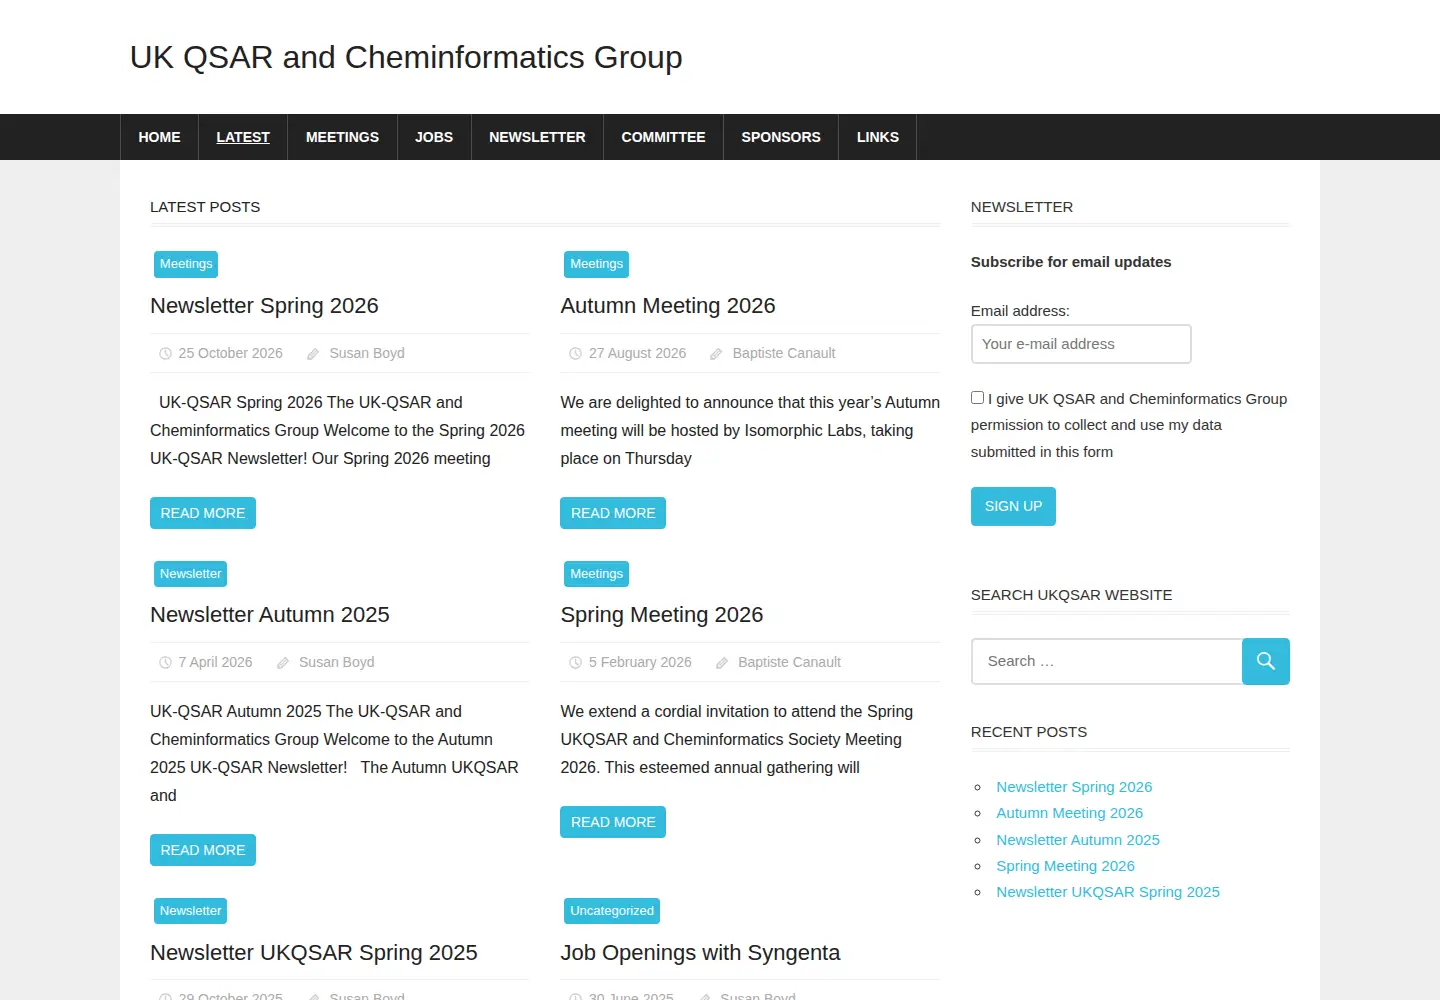Open Spring Meeting 2026 in Recent Posts

(1065, 866)
